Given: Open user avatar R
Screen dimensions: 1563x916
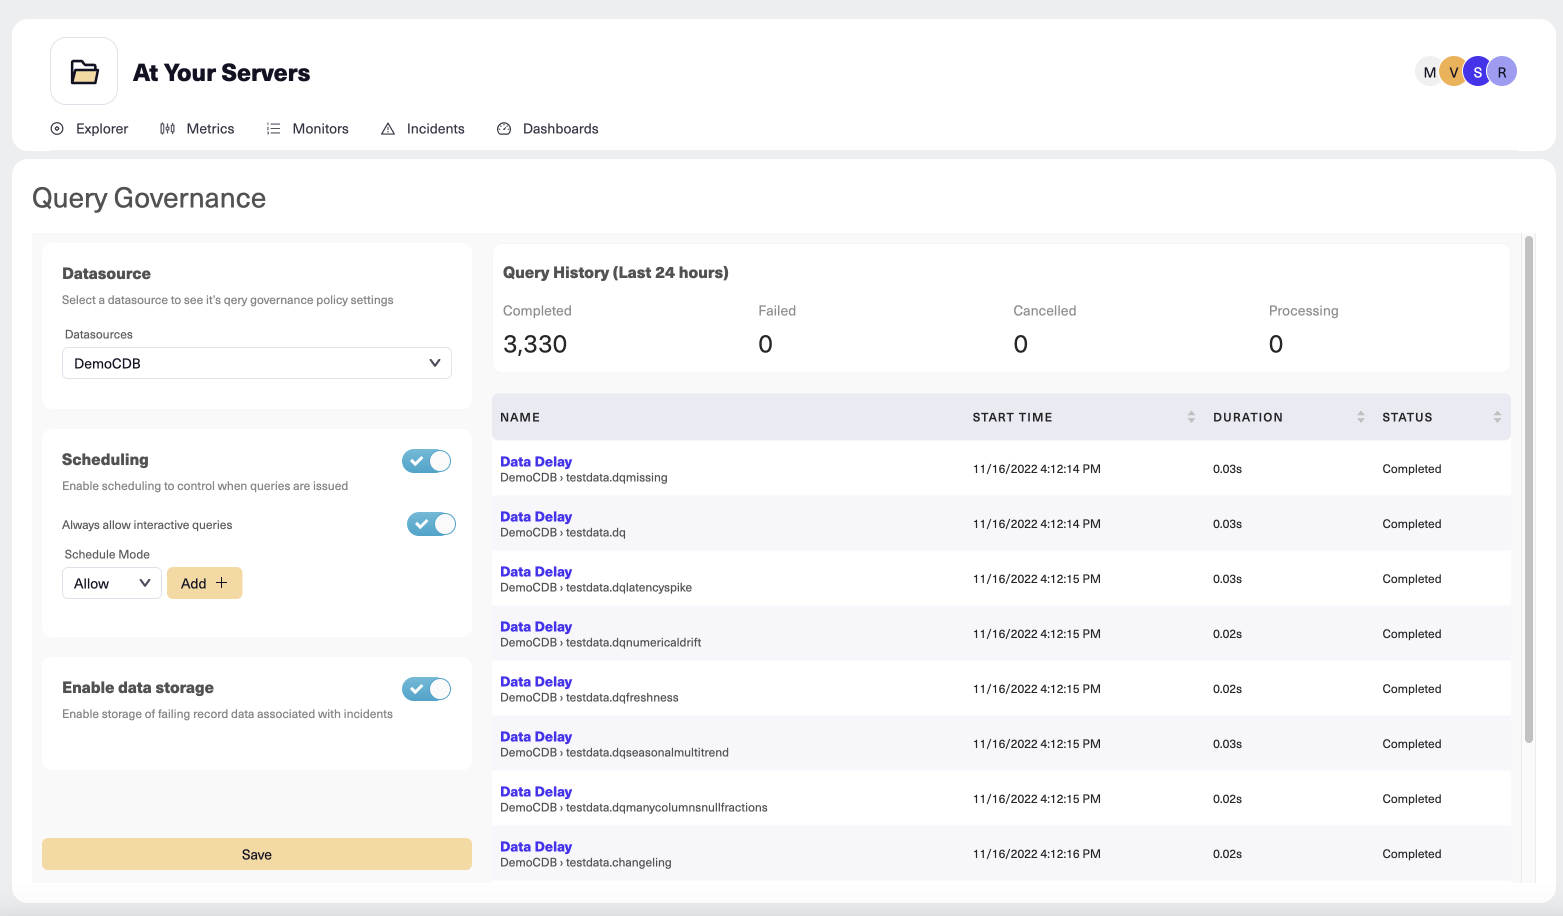Looking at the screenshot, I should click(1502, 72).
